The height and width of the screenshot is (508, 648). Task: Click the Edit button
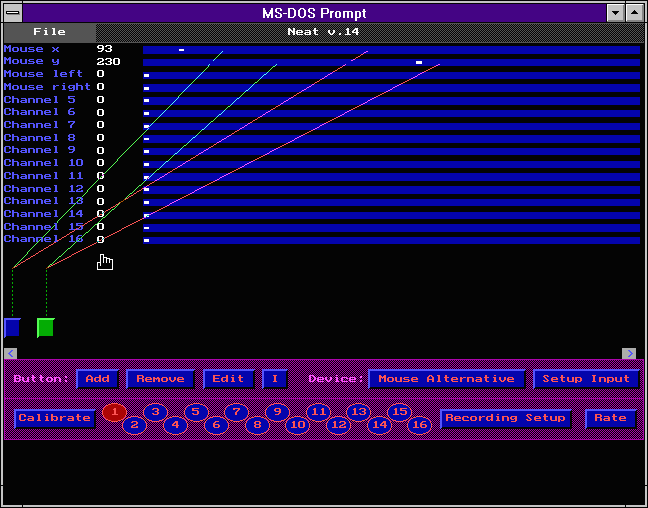pos(229,379)
